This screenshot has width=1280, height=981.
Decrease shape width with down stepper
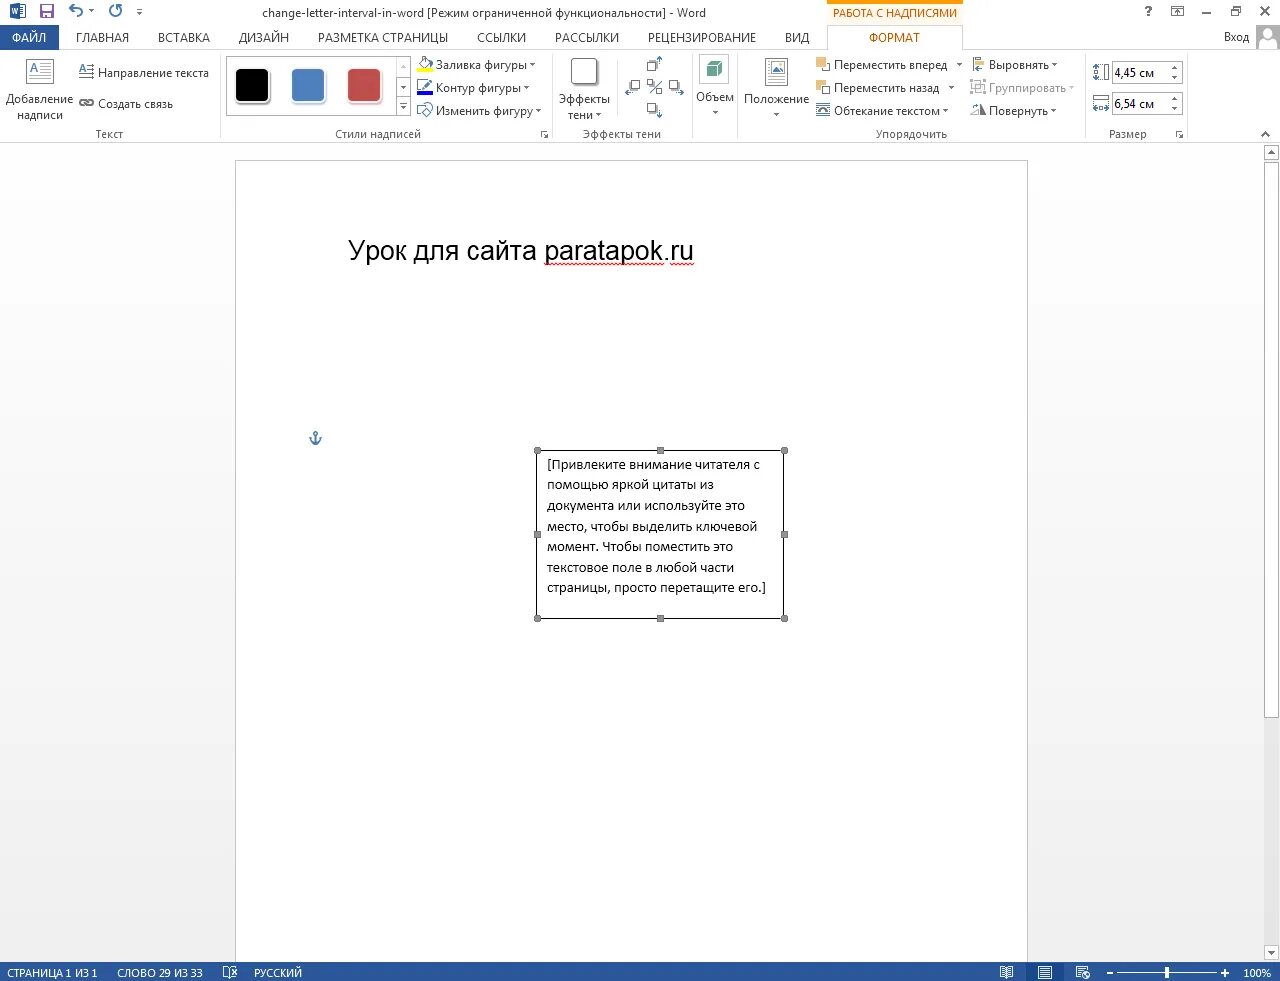tap(1175, 108)
